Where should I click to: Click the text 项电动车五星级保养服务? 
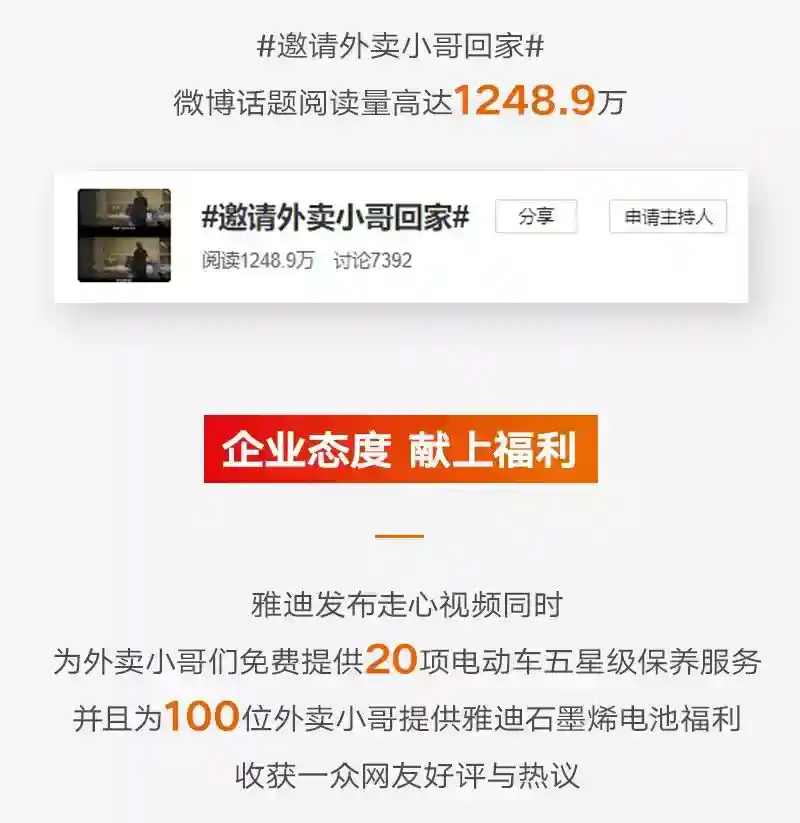coord(590,661)
